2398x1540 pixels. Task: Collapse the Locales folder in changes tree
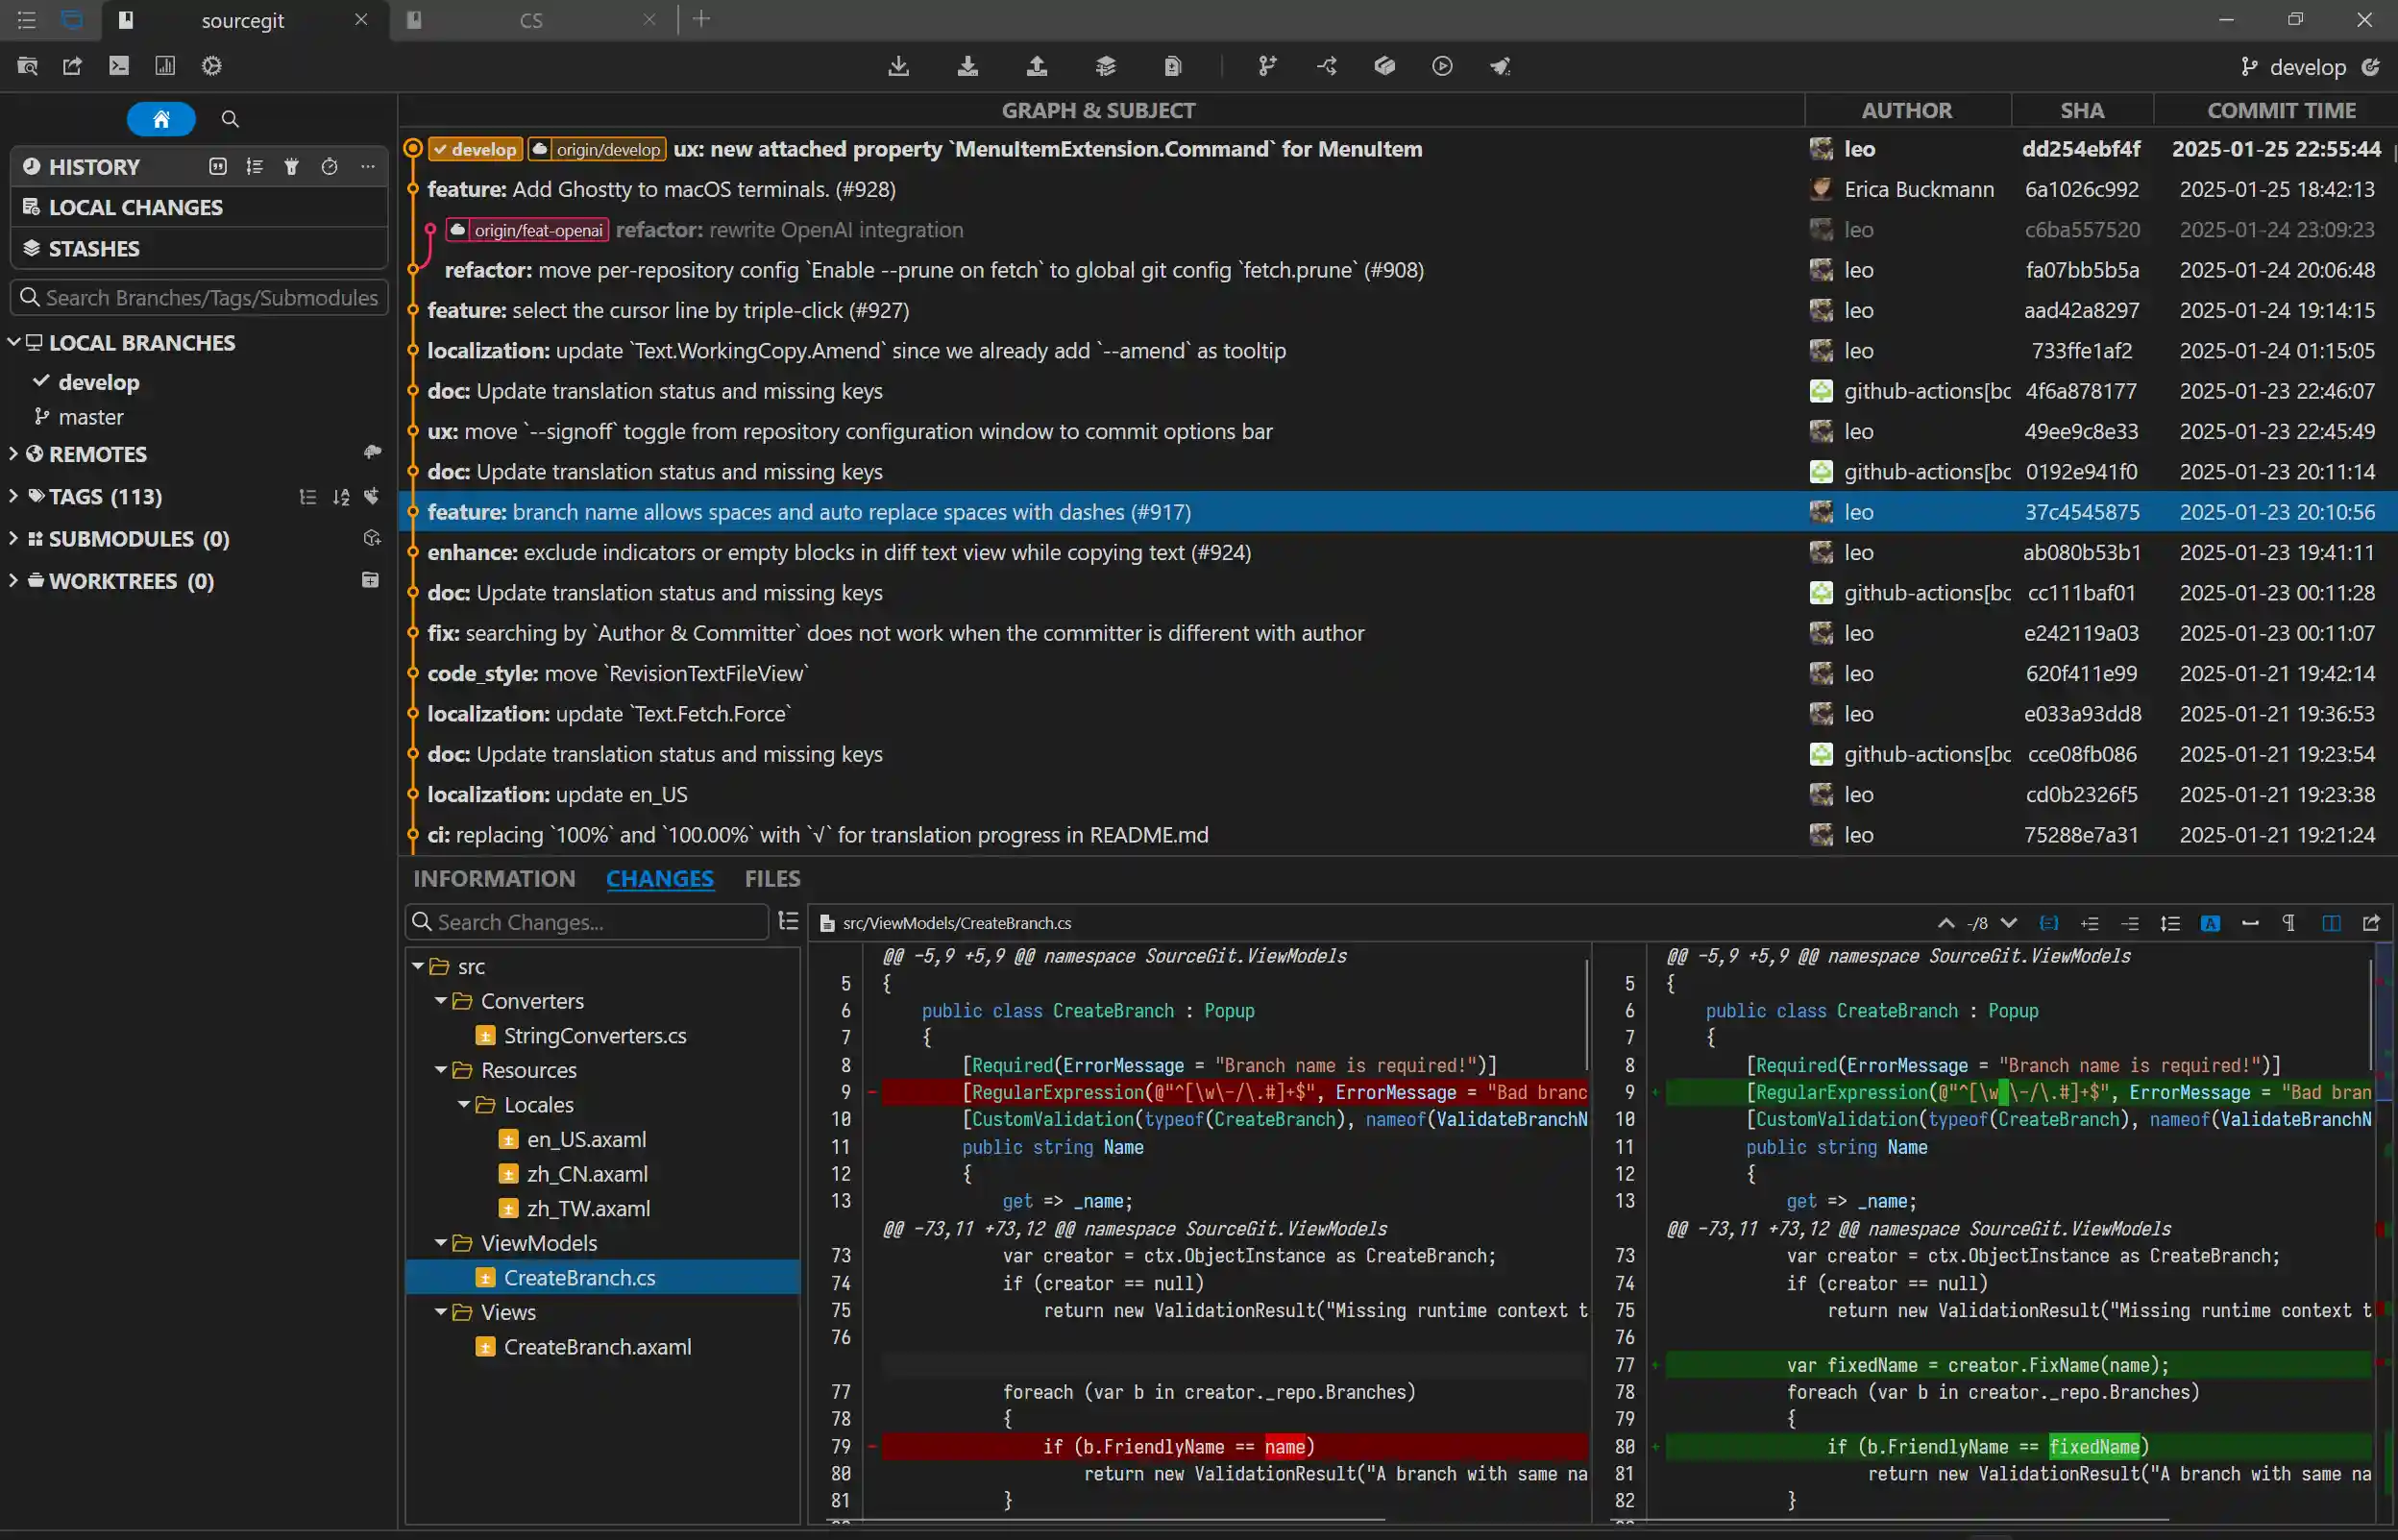(464, 1105)
